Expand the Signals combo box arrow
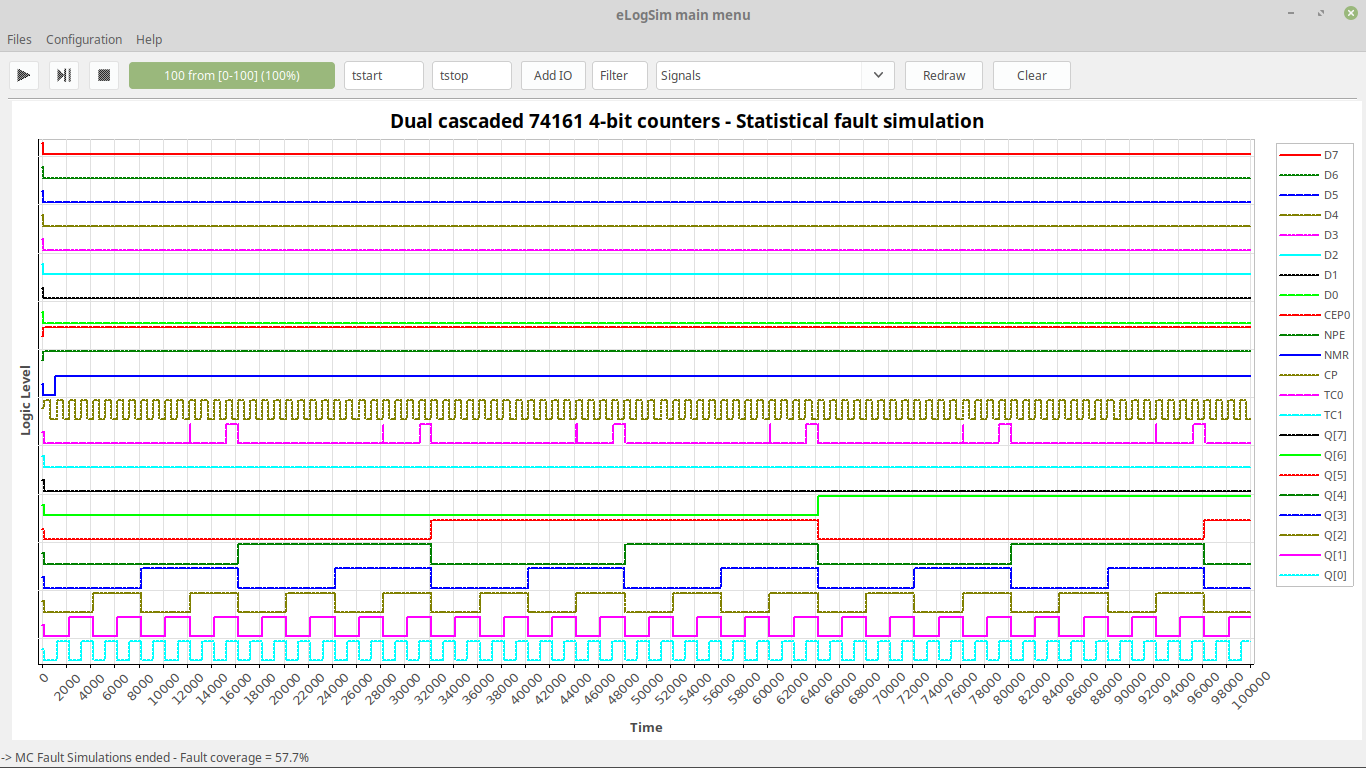This screenshot has height=768, width=1366. (x=878, y=75)
